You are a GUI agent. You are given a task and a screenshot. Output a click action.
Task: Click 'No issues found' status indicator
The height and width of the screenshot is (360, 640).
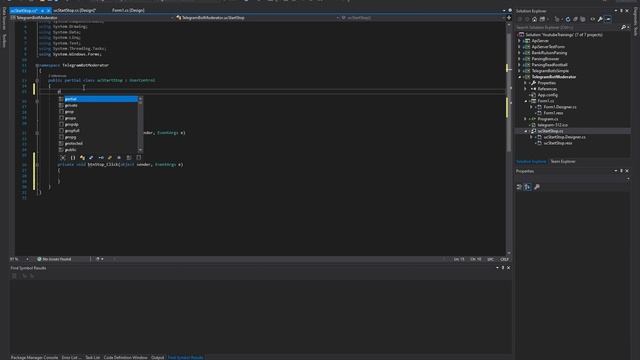(x=54, y=259)
